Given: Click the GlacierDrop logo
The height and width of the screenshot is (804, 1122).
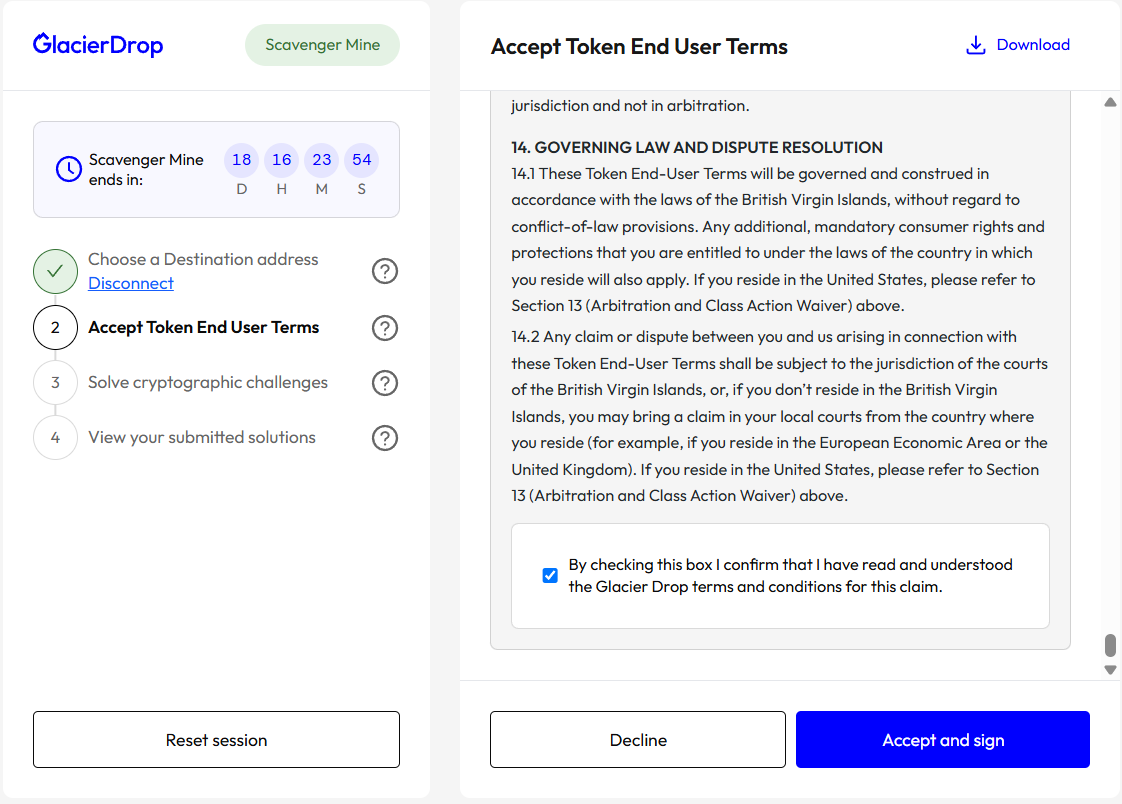Looking at the screenshot, I should pyautogui.click(x=98, y=45).
